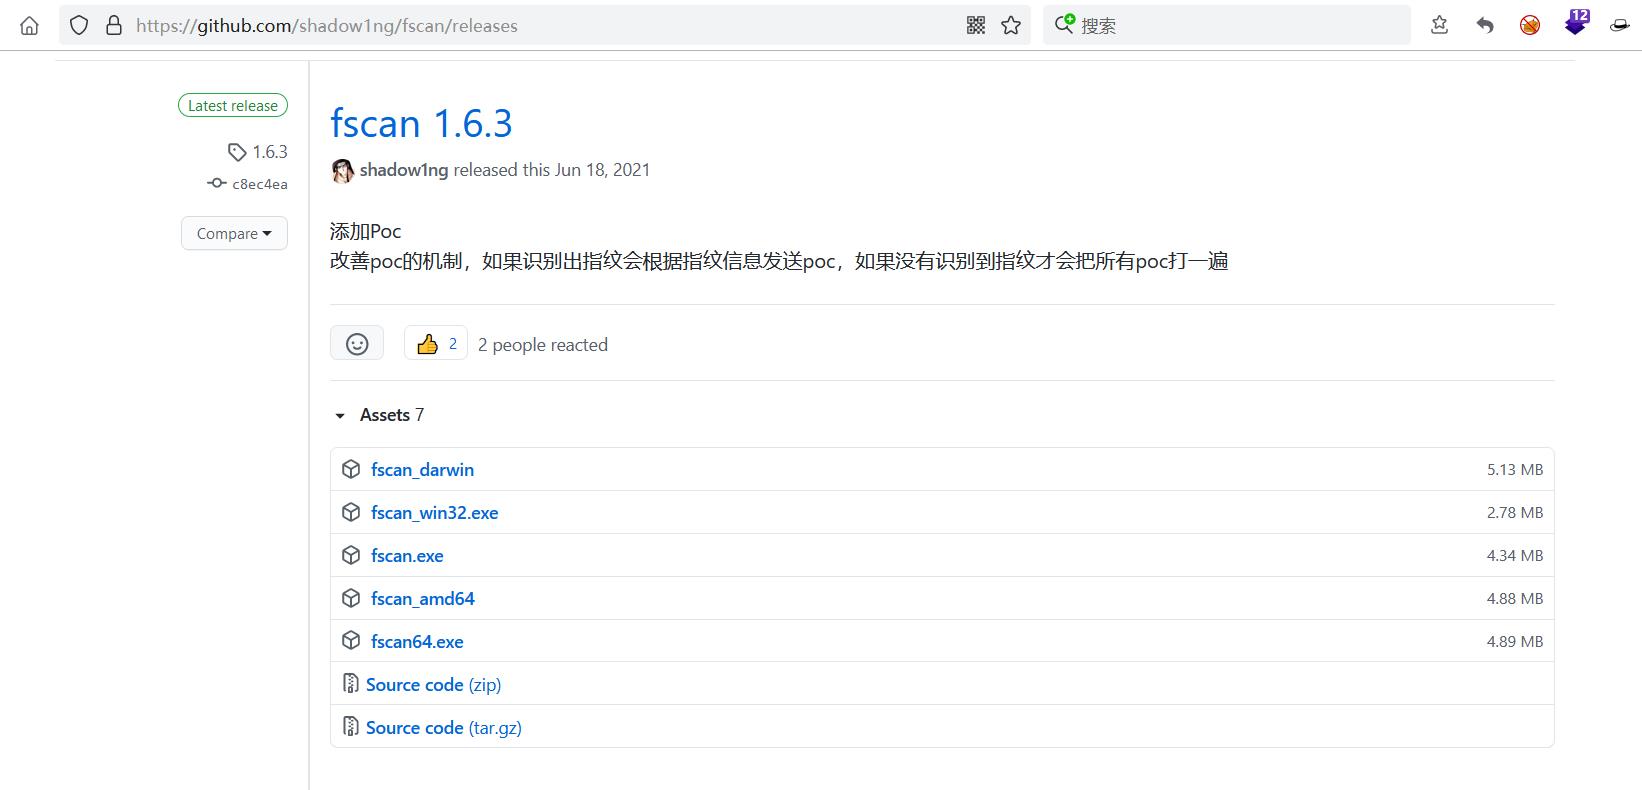Focus the URL address bar

[x=545, y=25]
